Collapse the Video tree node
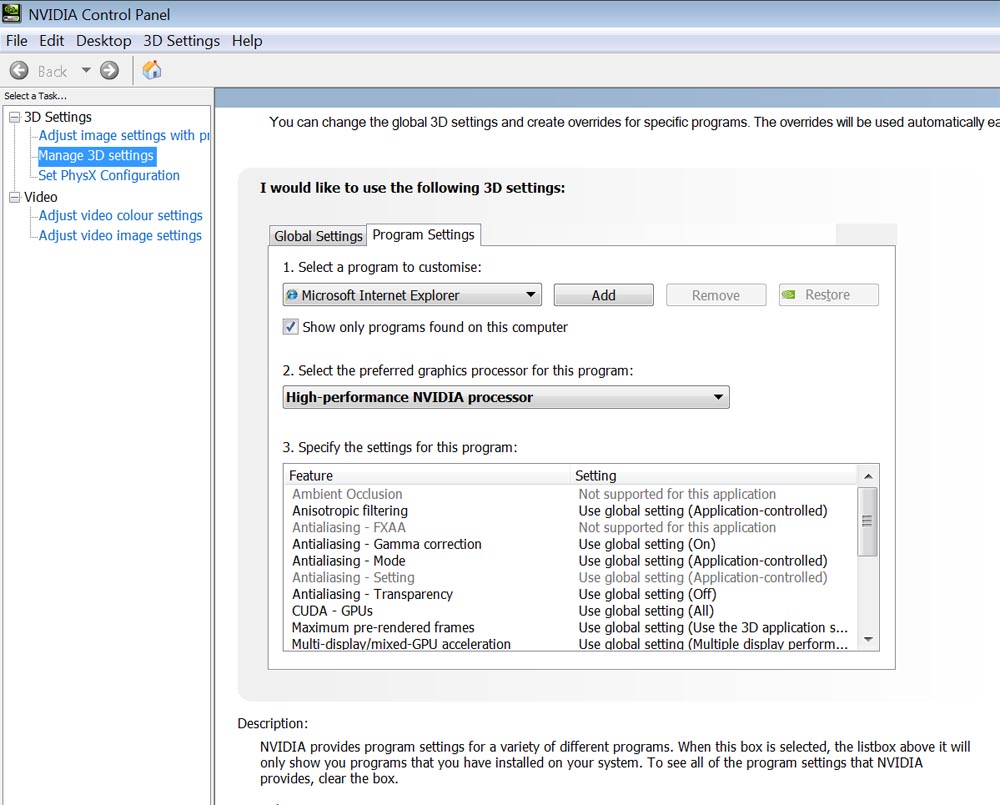The height and width of the screenshot is (805, 1000). [15, 197]
